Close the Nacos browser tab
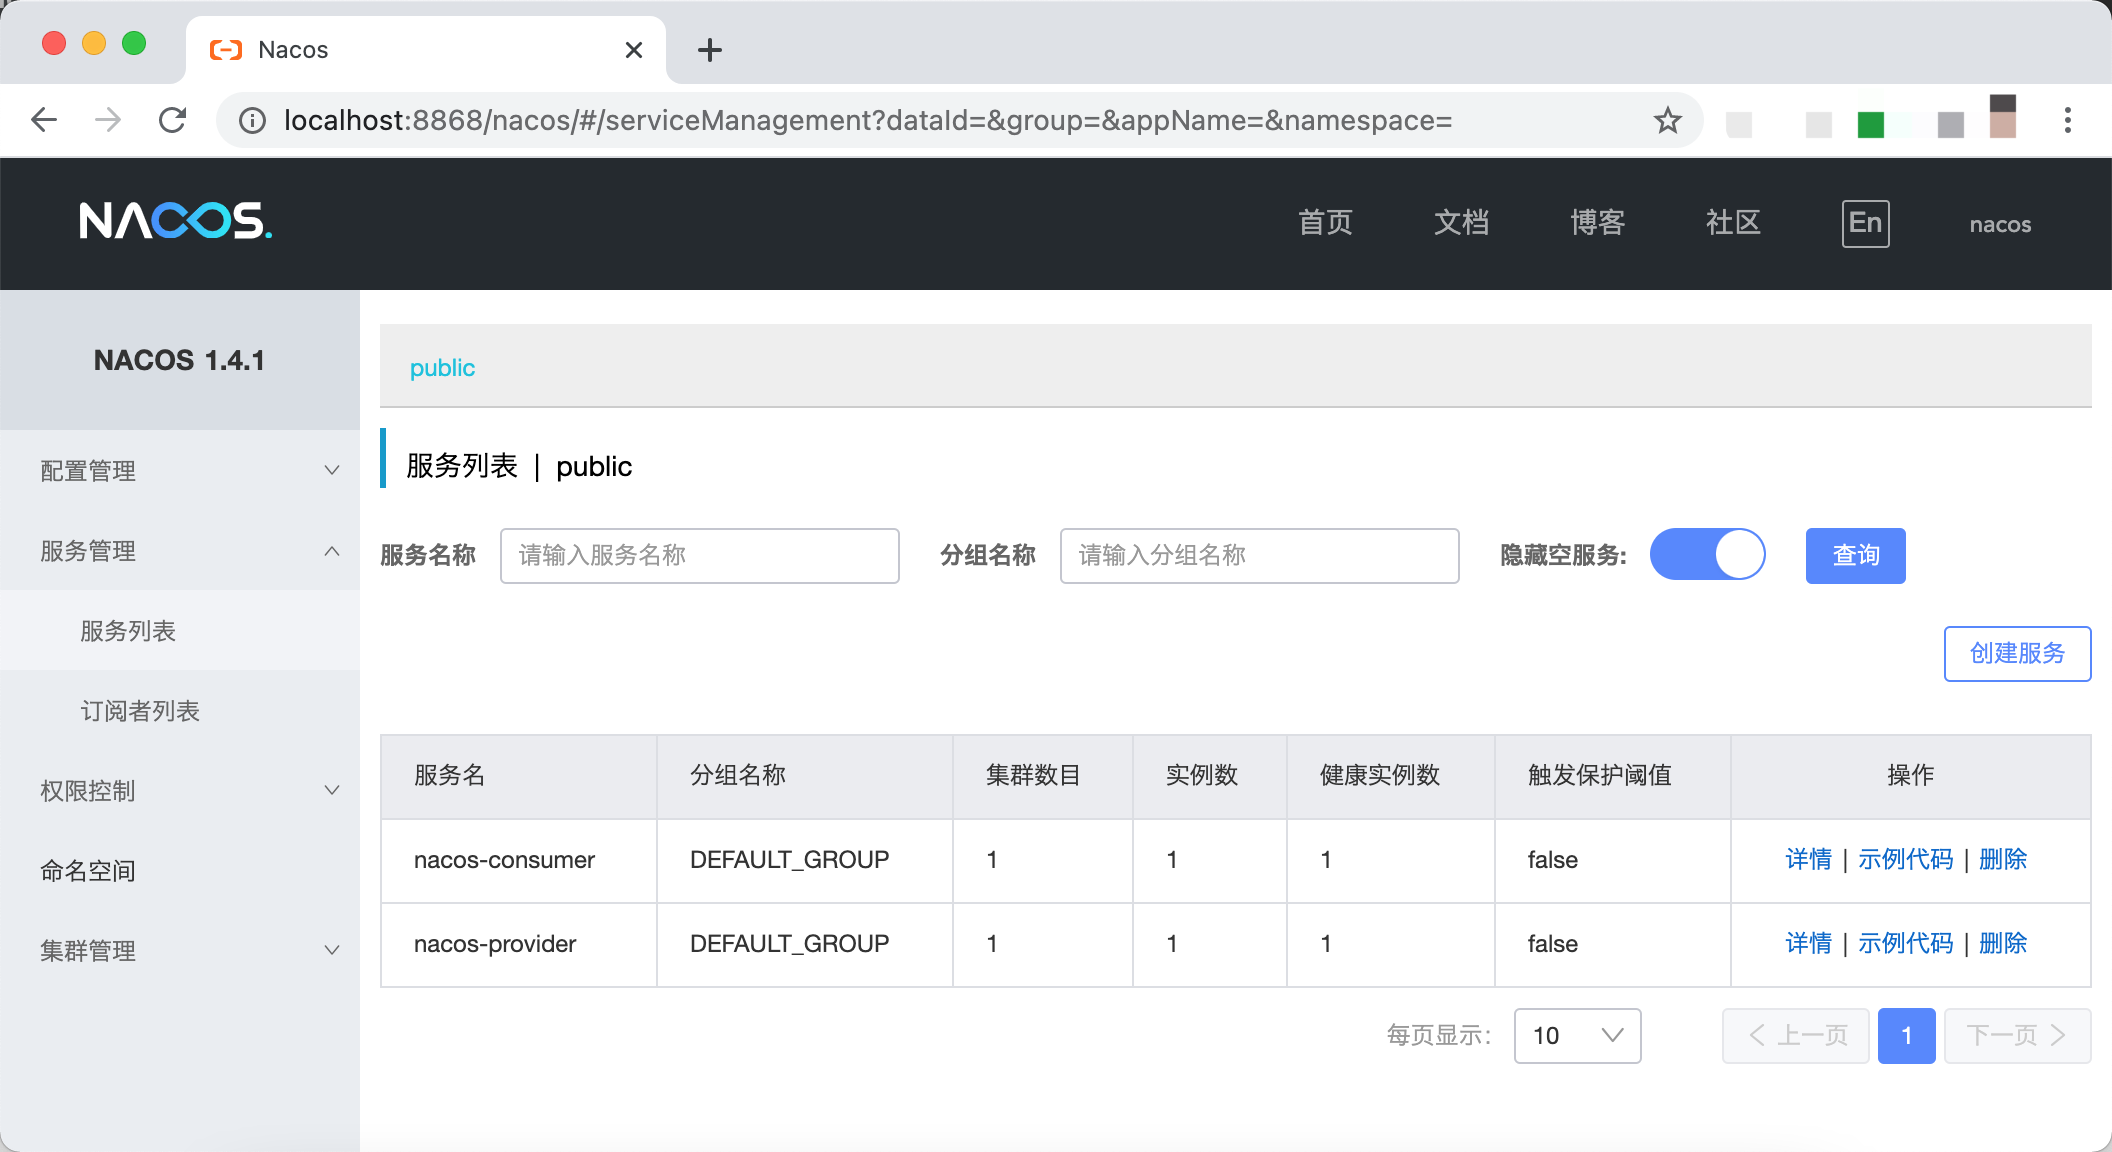Image resolution: width=2112 pixels, height=1152 pixels. (633, 50)
